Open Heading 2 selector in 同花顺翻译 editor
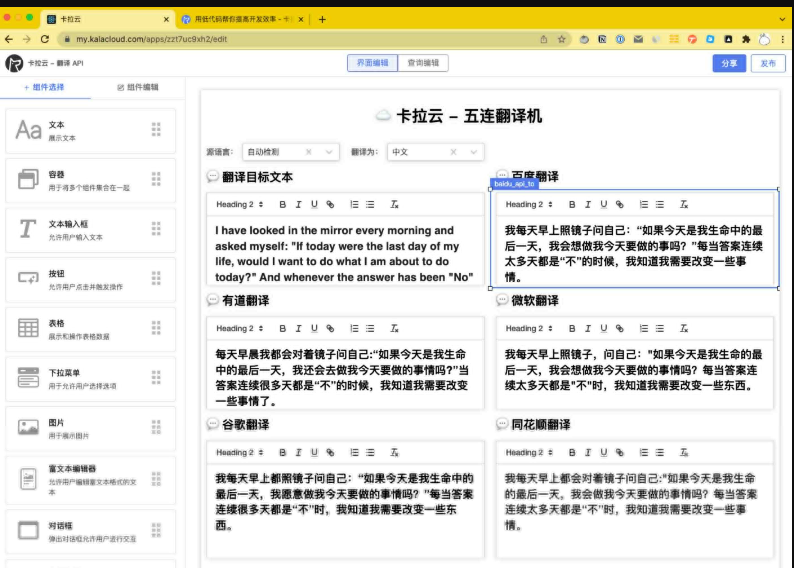Viewport: 794px width, 568px height. pyautogui.click(x=529, y=453)
